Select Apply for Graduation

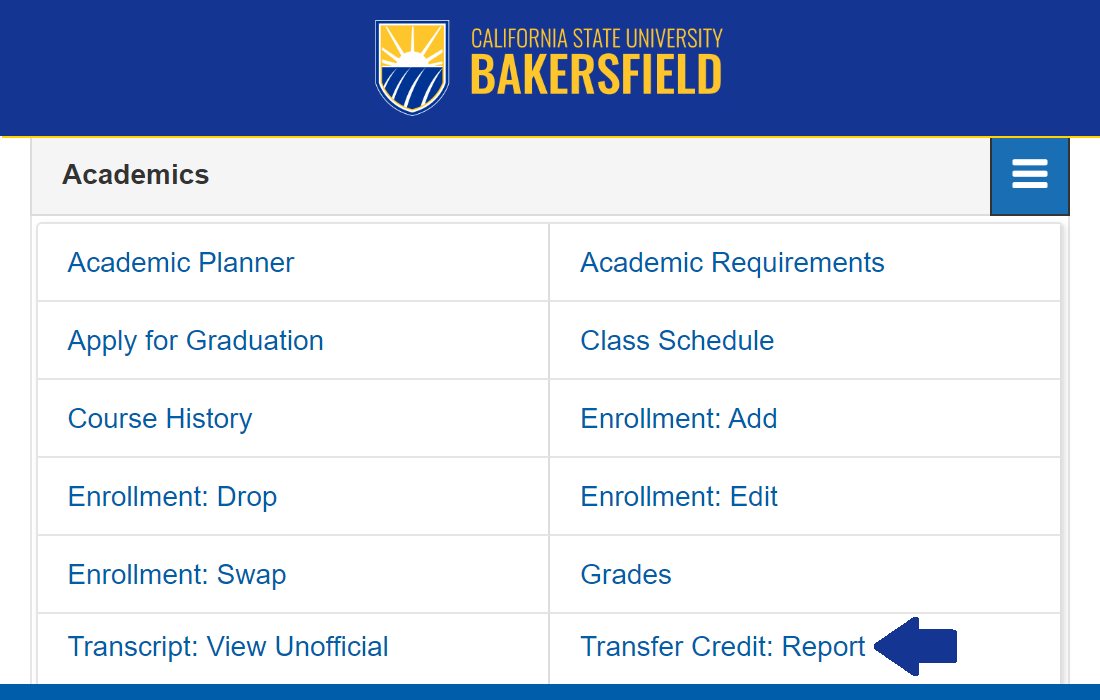(x=195, y=340)
